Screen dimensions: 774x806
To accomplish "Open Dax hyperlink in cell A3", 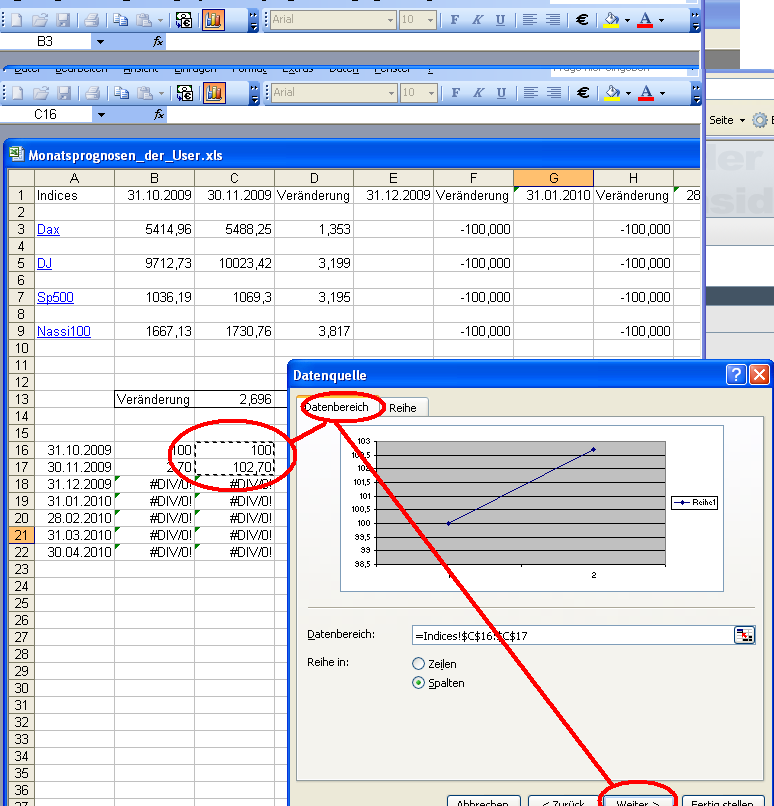I will click(x=48, y=229).
